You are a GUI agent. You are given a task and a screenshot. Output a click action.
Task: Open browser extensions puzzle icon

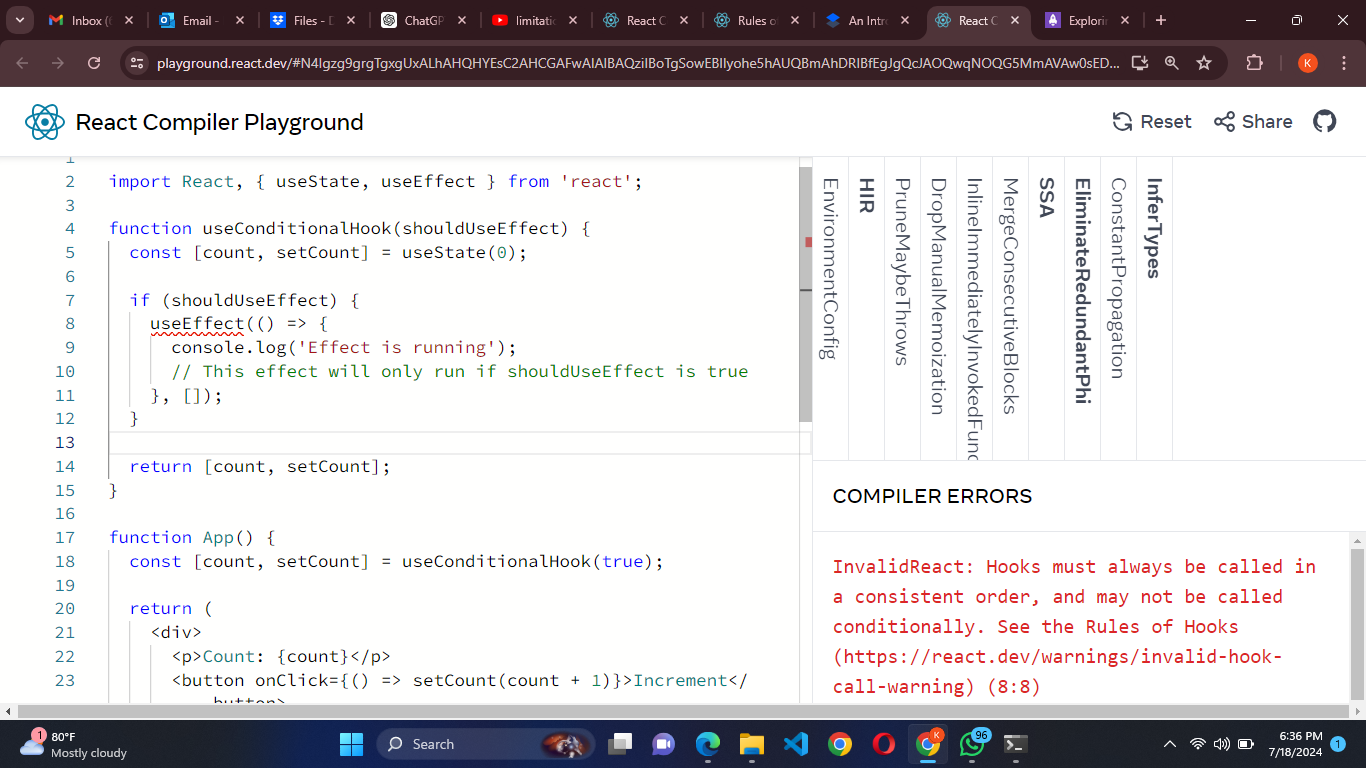(x=1254, y=63)
